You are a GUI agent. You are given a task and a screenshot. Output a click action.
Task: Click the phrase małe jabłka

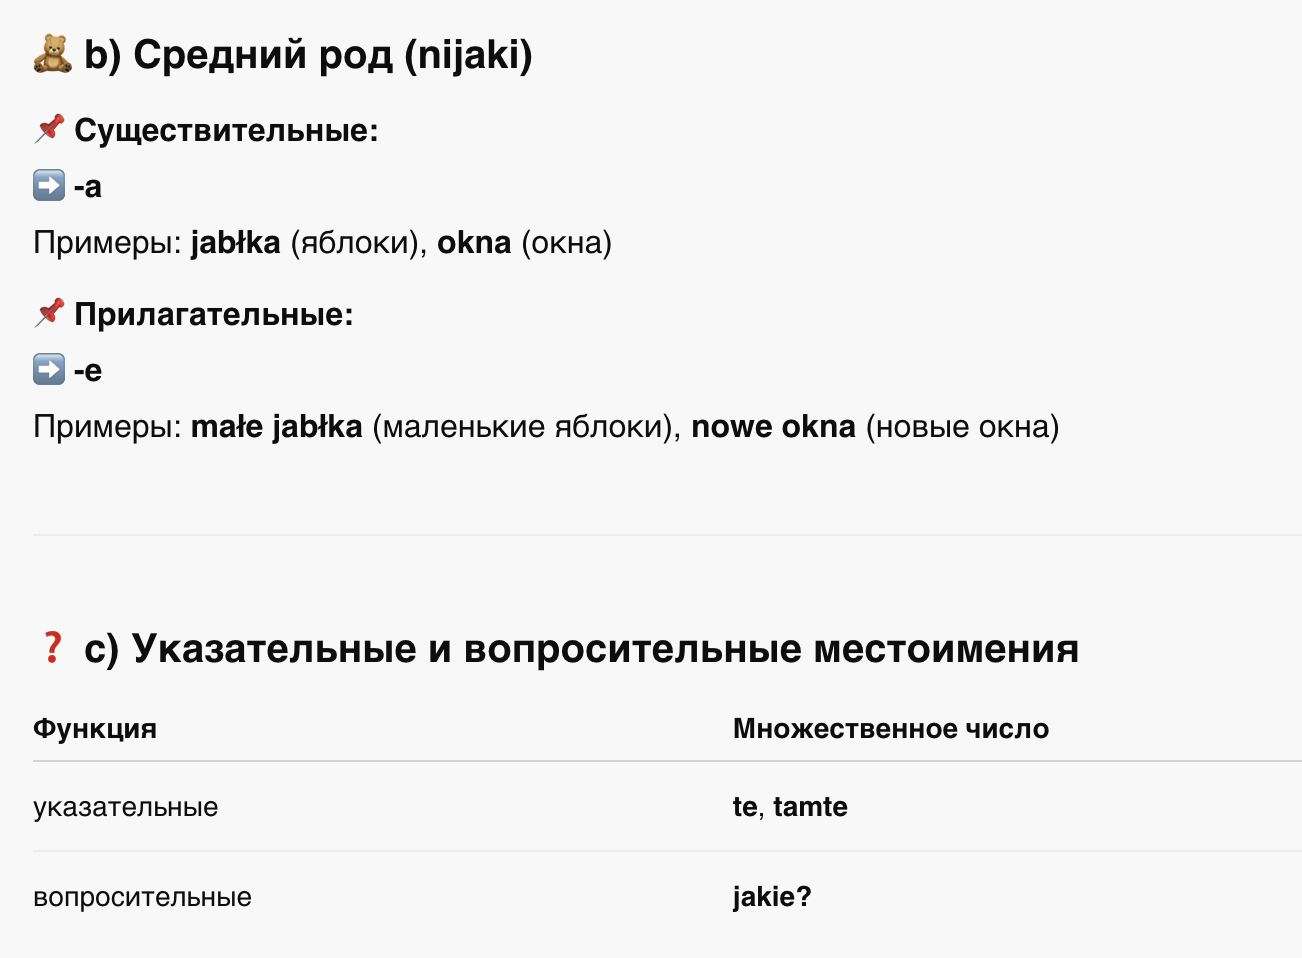tap(277, 426)
